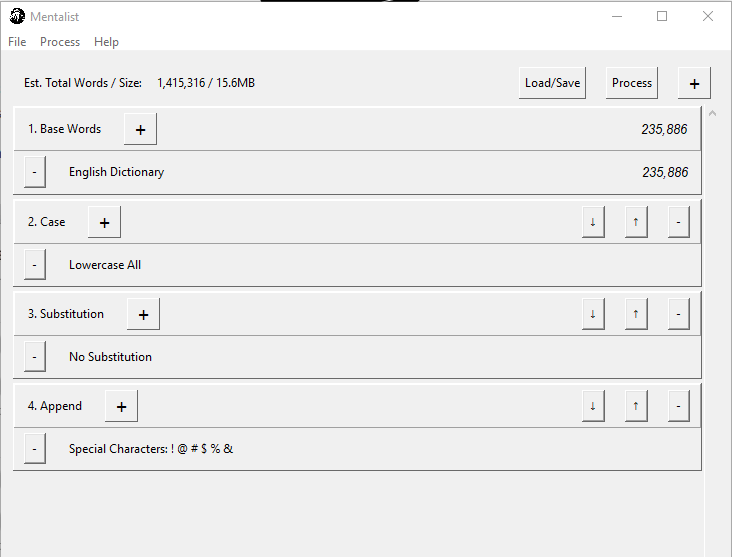Remove the Special Characters append entry
The height and width of the screenshot is (557, 732).
(34, 449)
